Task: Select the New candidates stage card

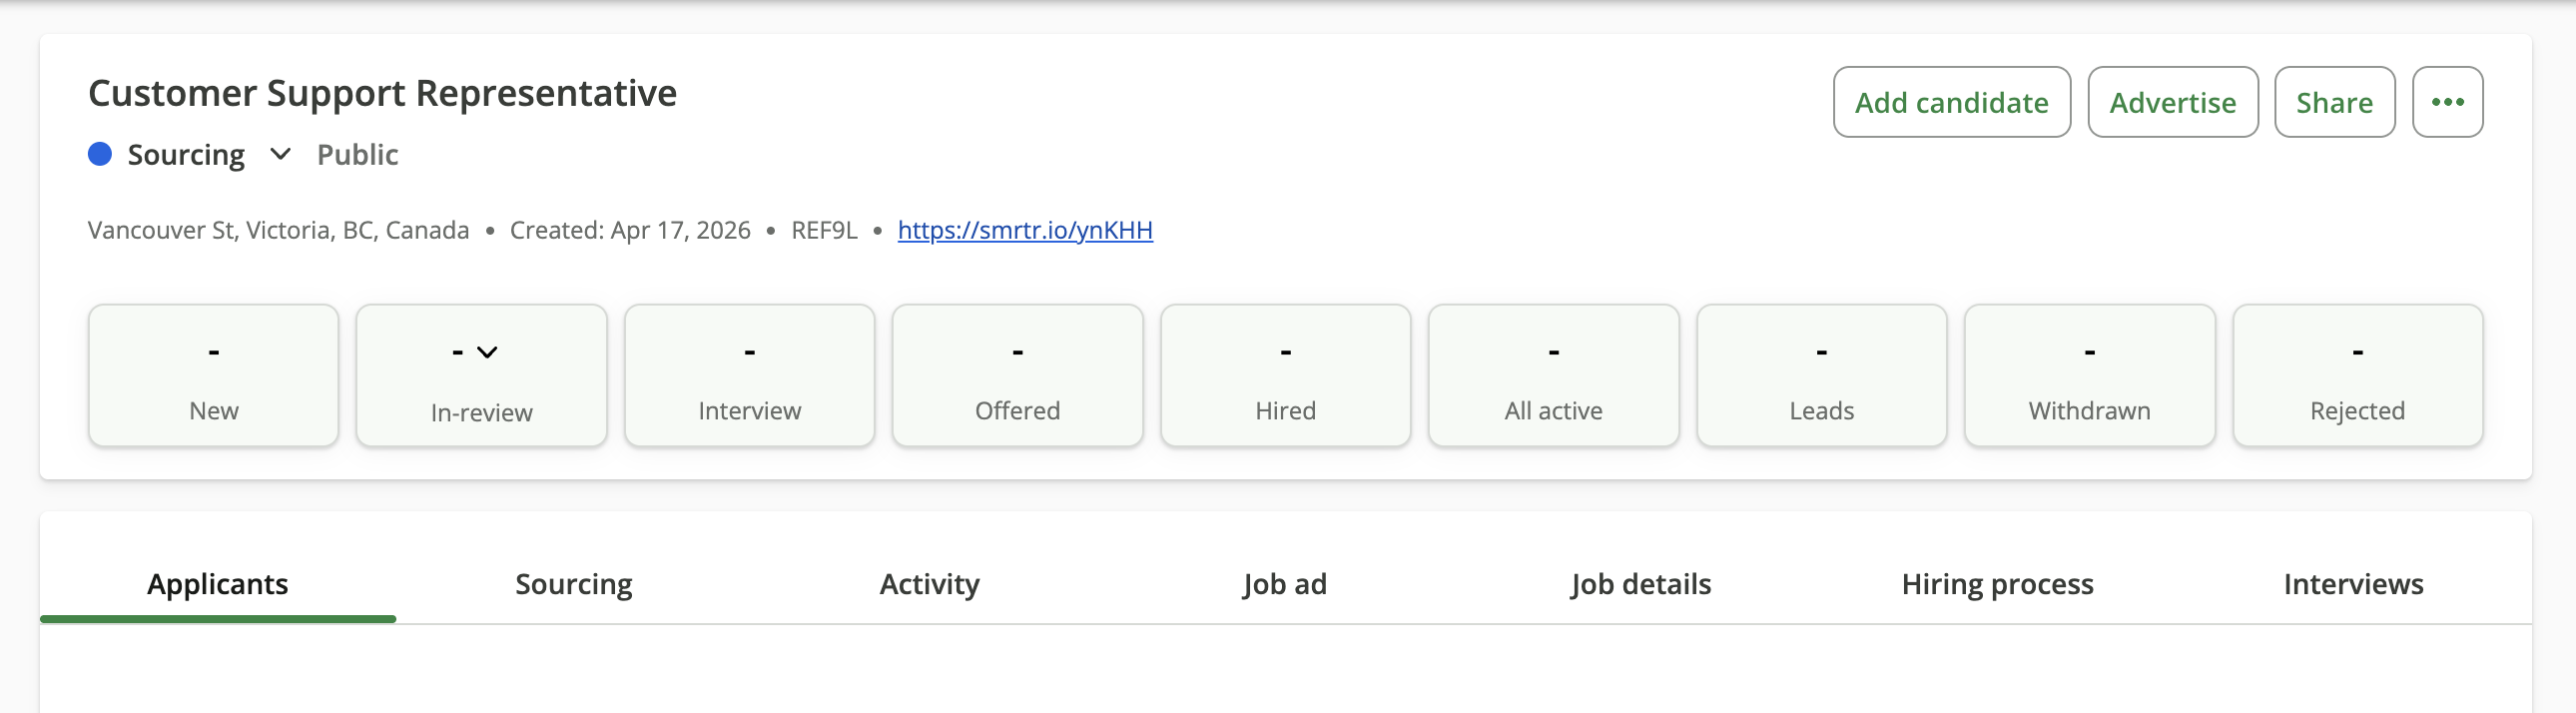Action: point(214,376)
